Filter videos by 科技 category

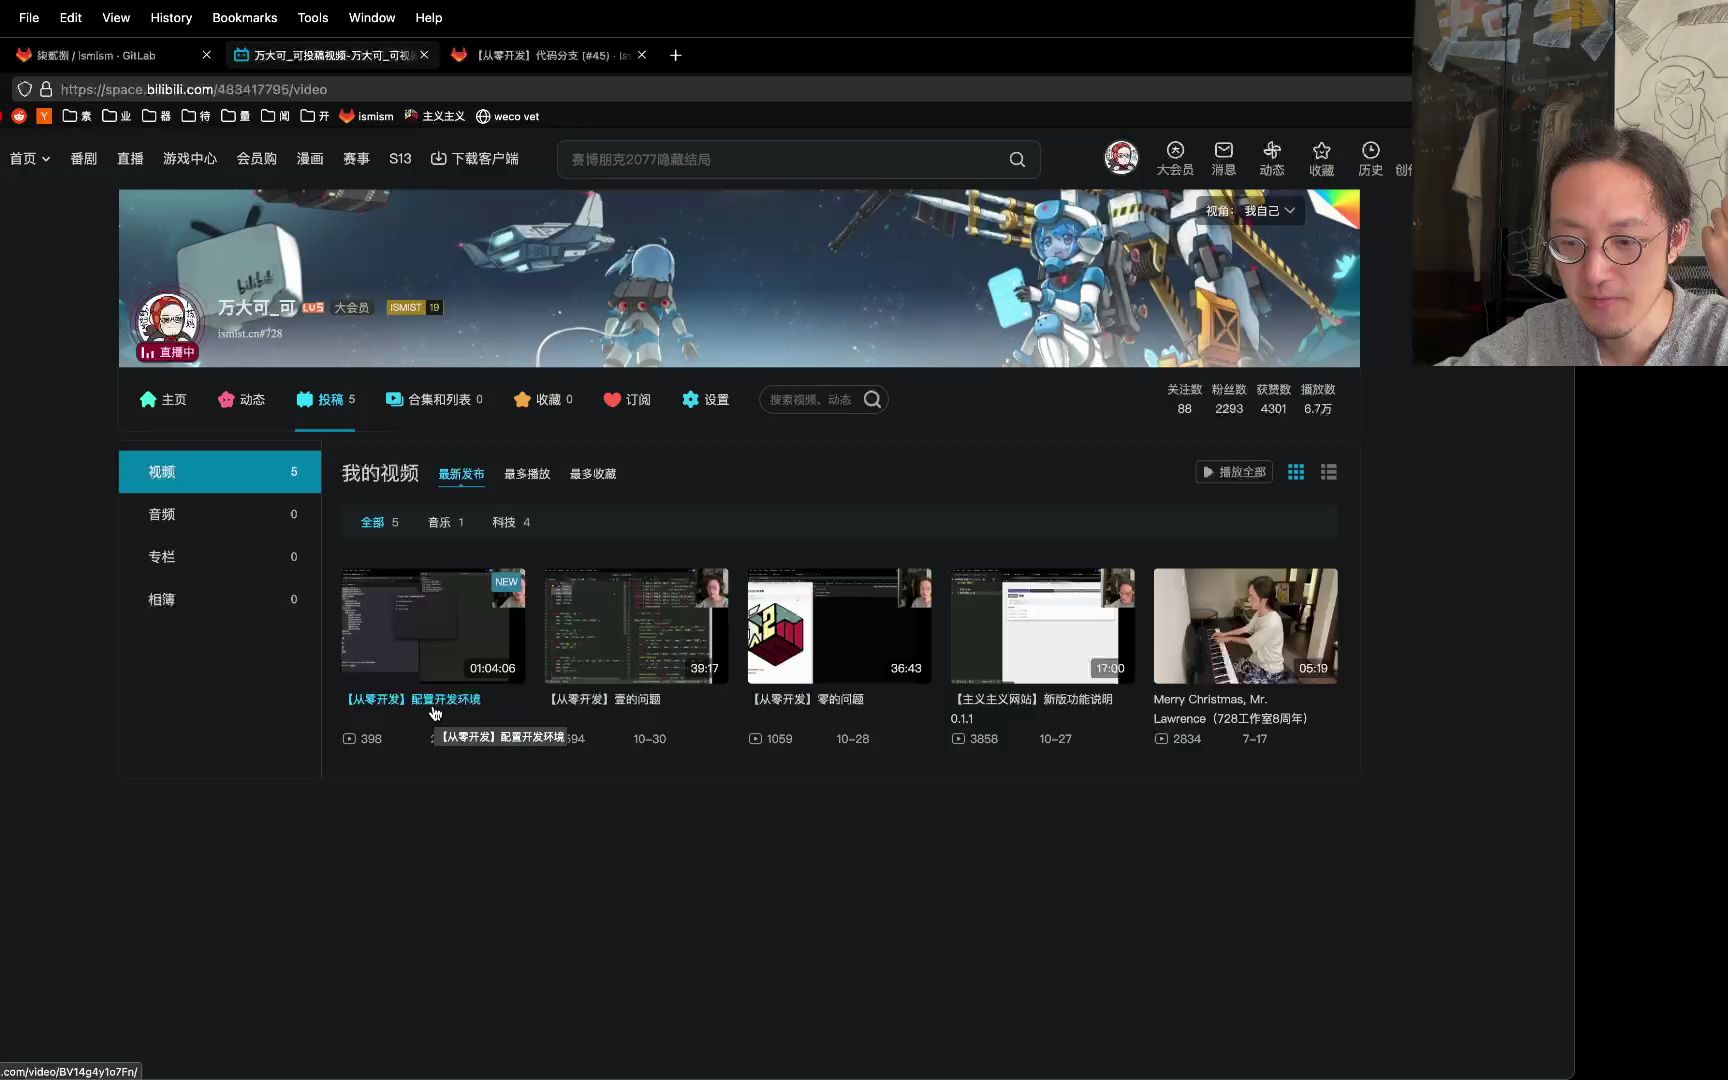pyautogui.click(x=511, y=522)
